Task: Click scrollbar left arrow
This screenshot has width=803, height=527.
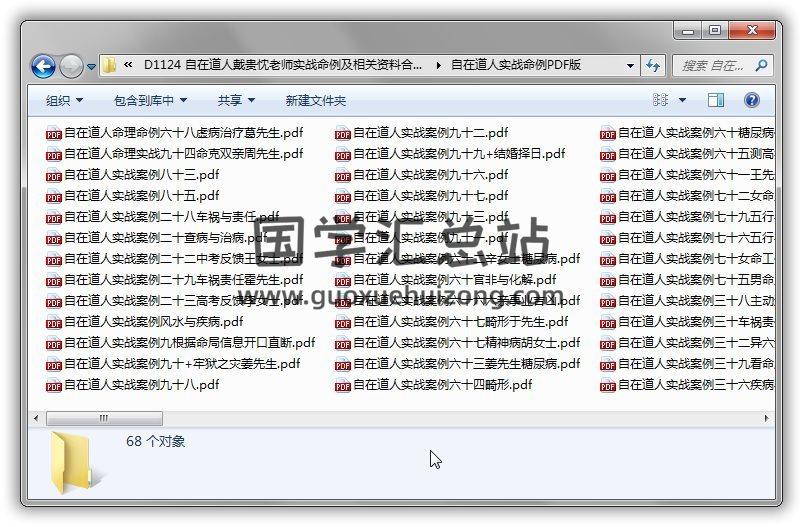Action: click(x=36, y=418)
